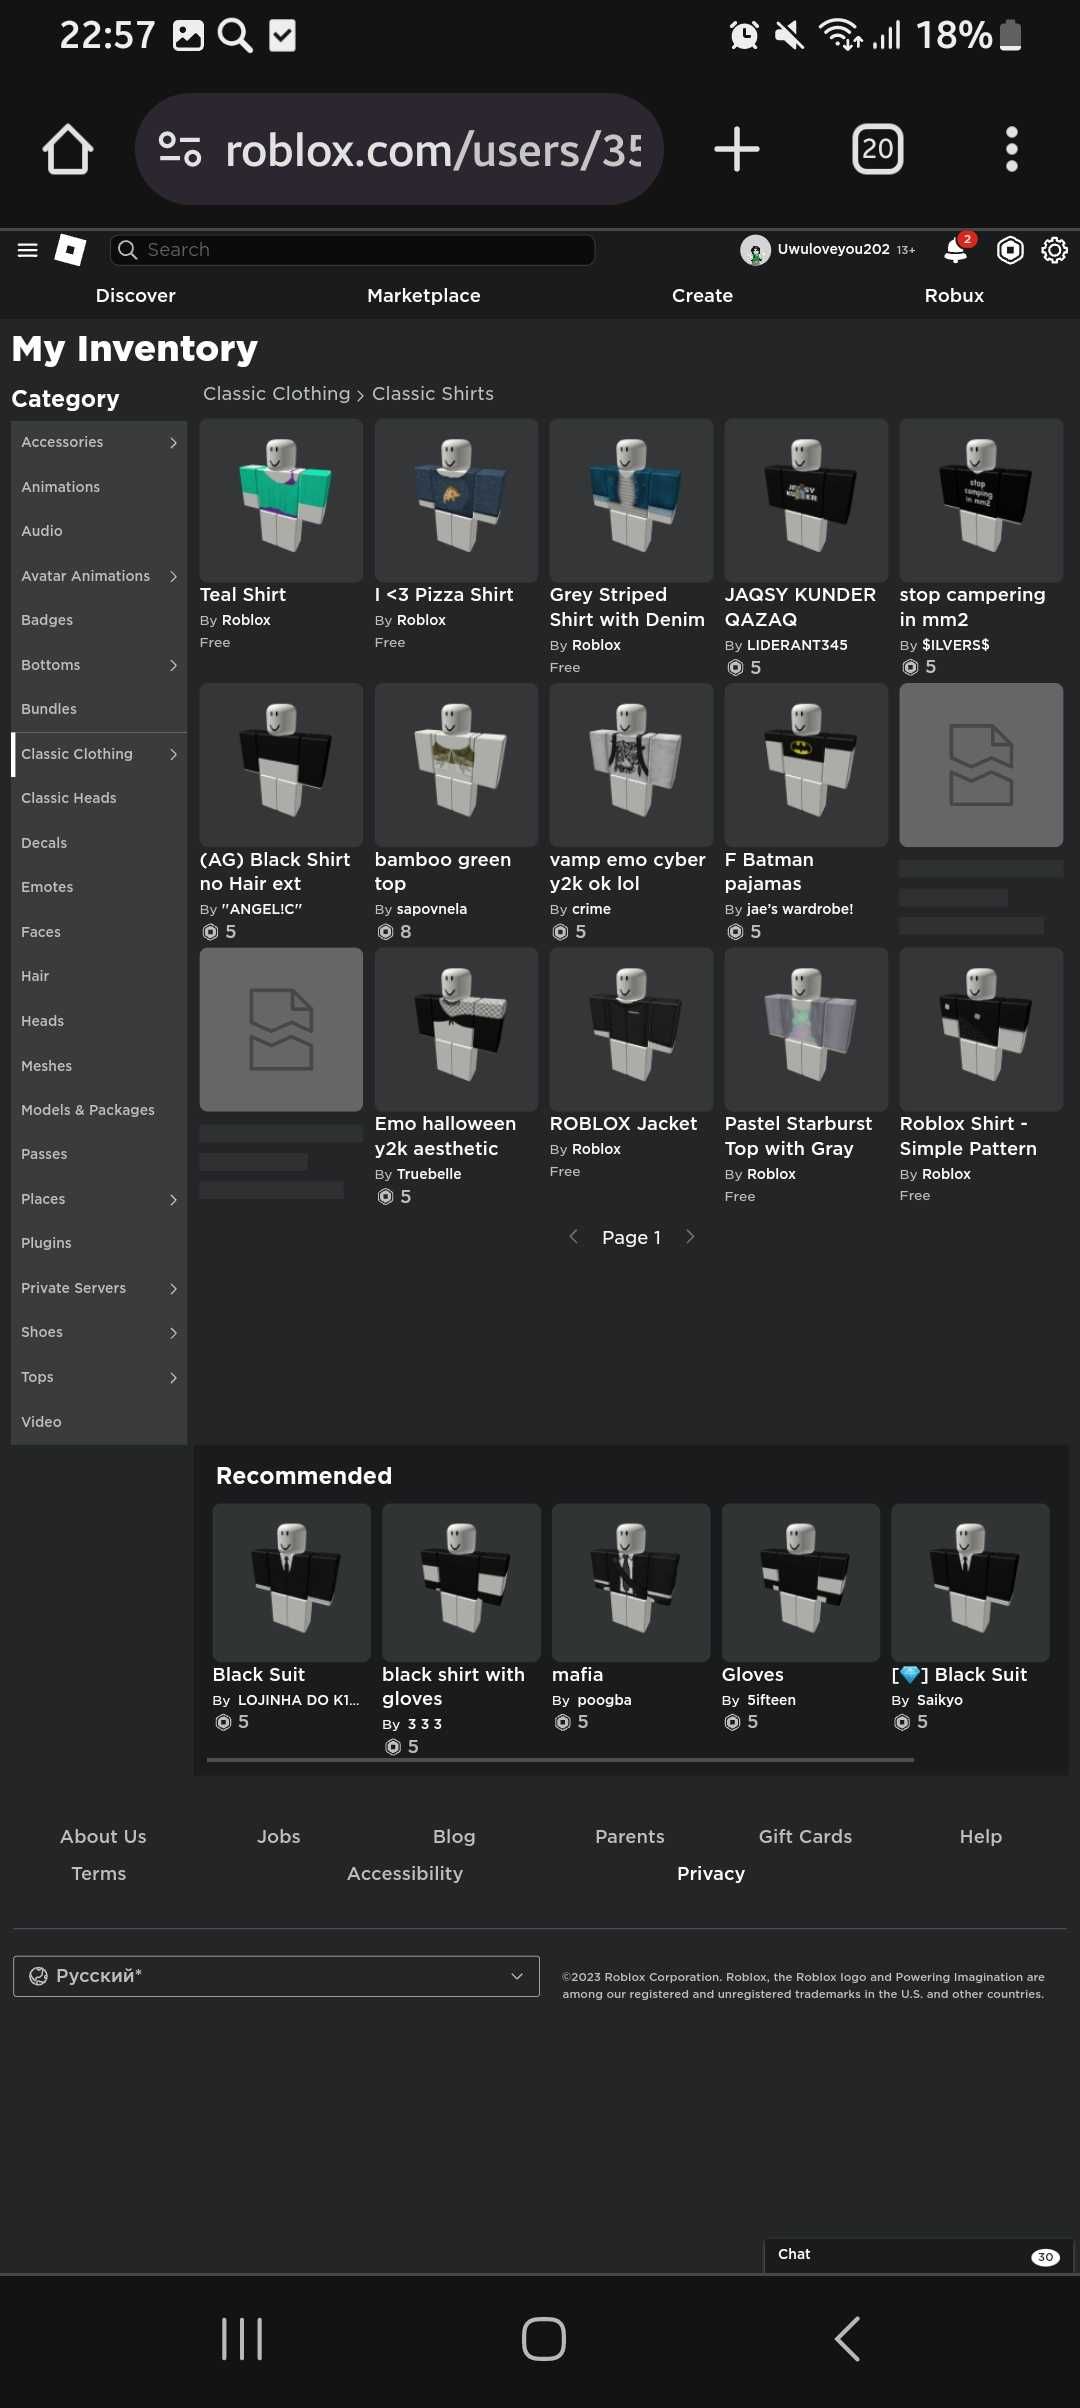Viewport: 1080px width, 2408px height.
Task: Open site settings icon in address bar
Action: tap(180, 149)
